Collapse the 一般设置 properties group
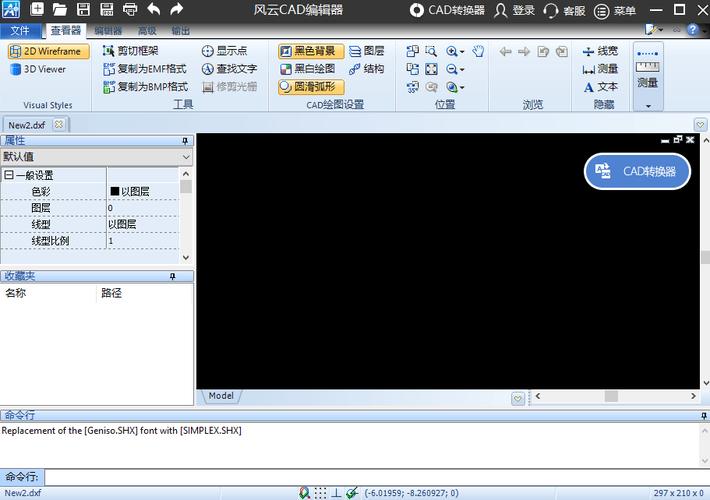The width and height of the screenshot is (710, 500). [x=9, y=175]
